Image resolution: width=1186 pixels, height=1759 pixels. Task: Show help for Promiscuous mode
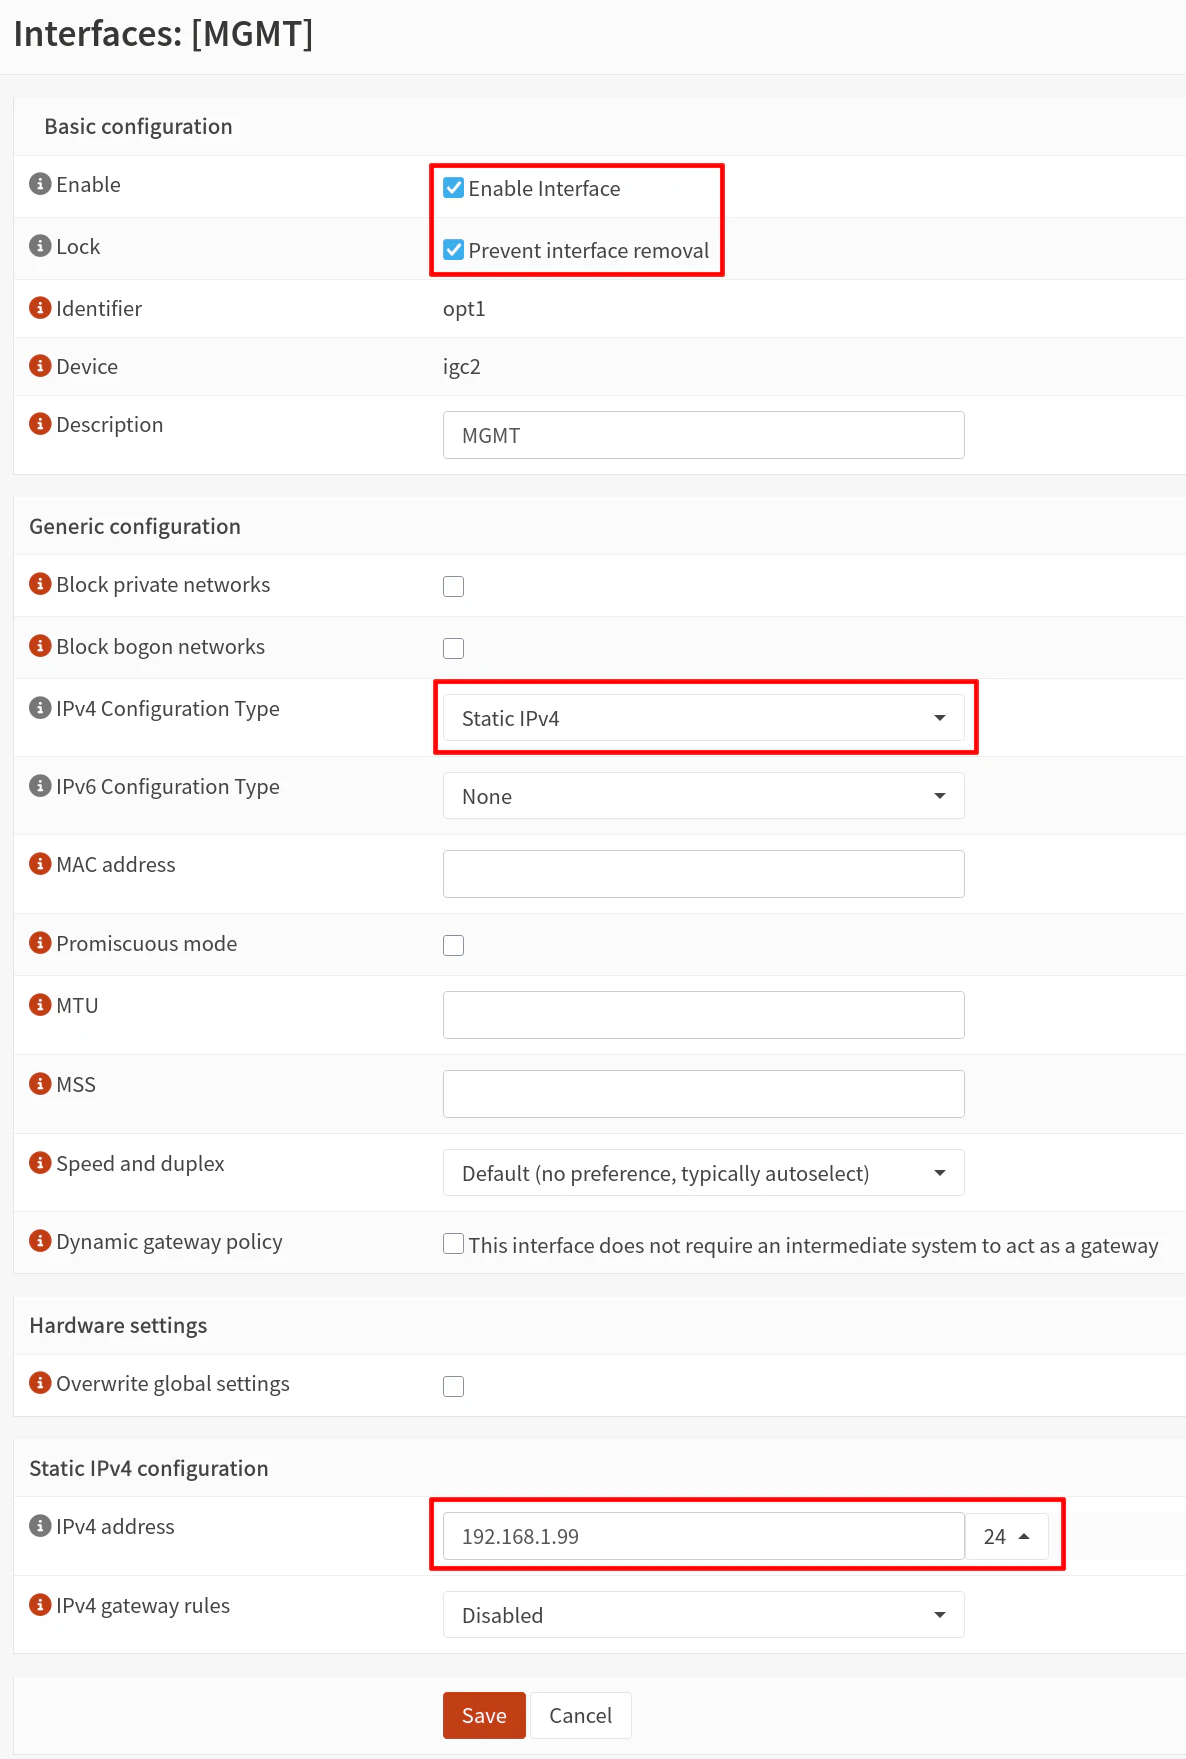[40, 943]
